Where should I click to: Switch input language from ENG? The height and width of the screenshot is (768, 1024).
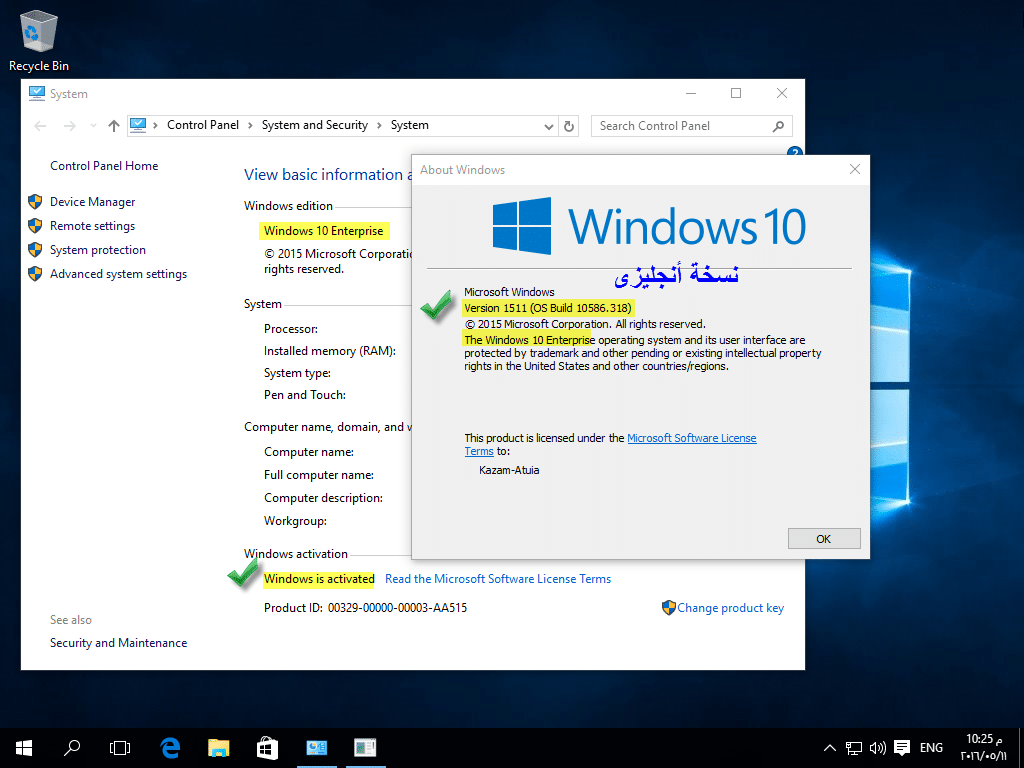(x=931, y=748)
